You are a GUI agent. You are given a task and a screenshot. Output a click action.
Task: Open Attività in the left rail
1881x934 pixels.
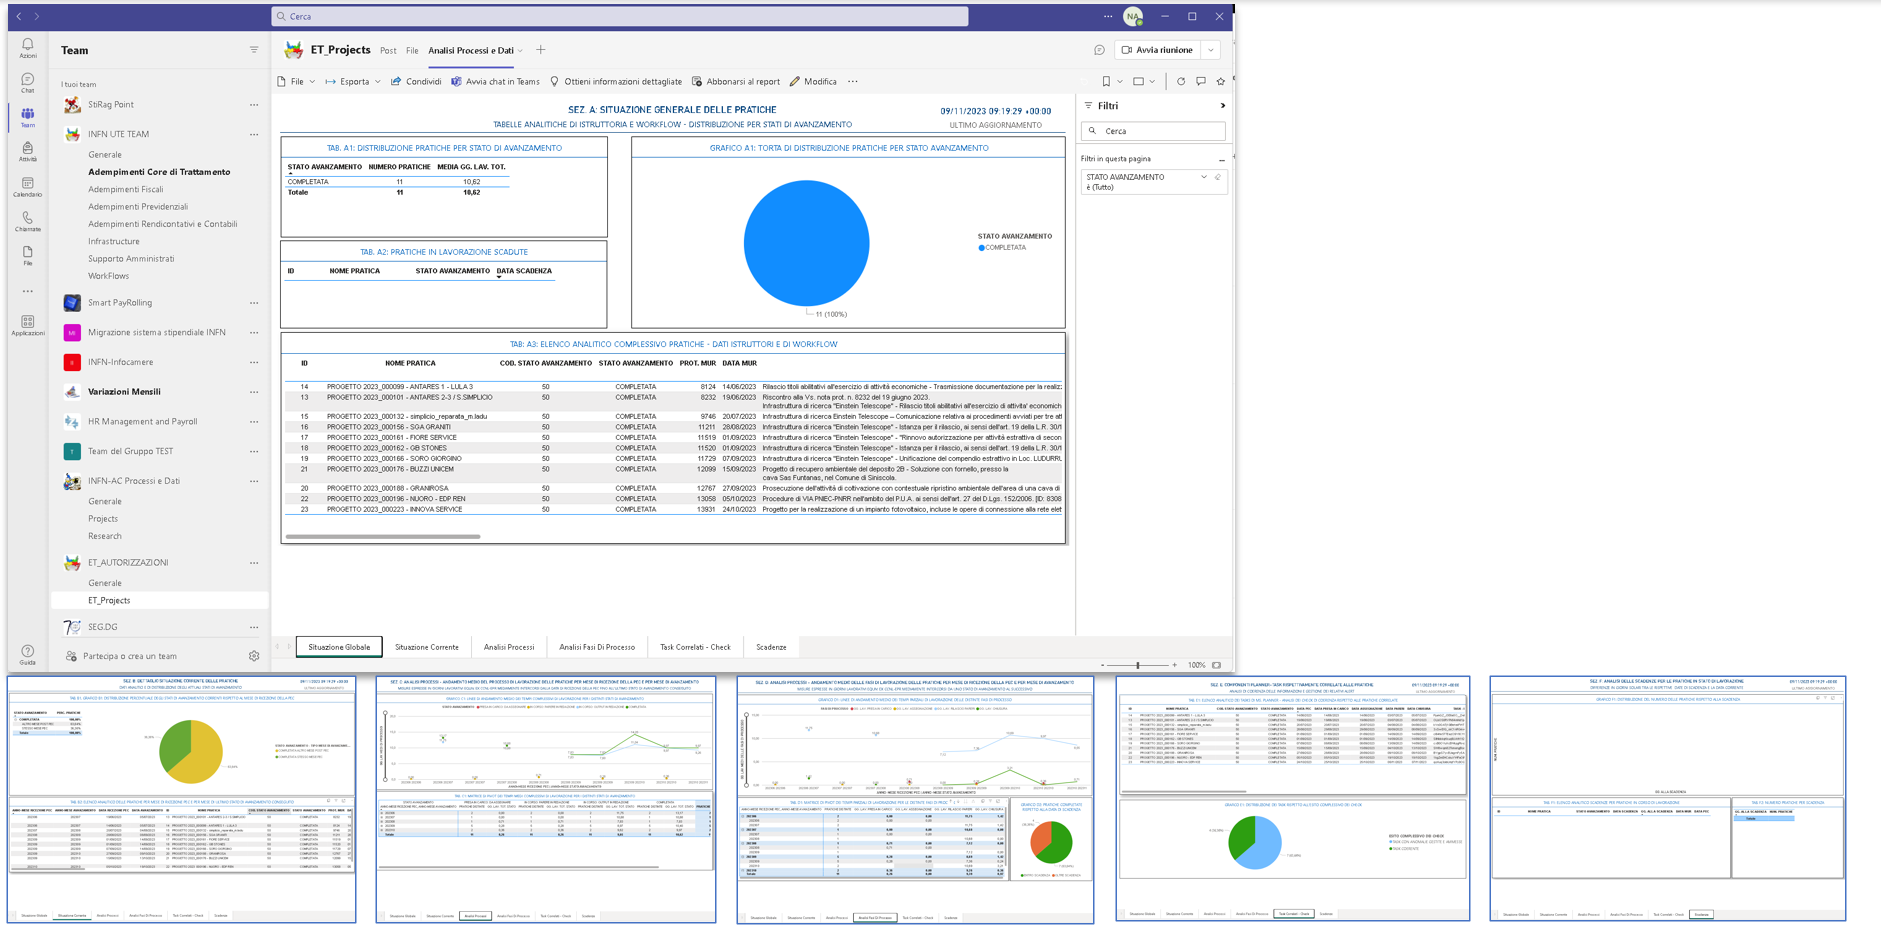coord(28,152)
